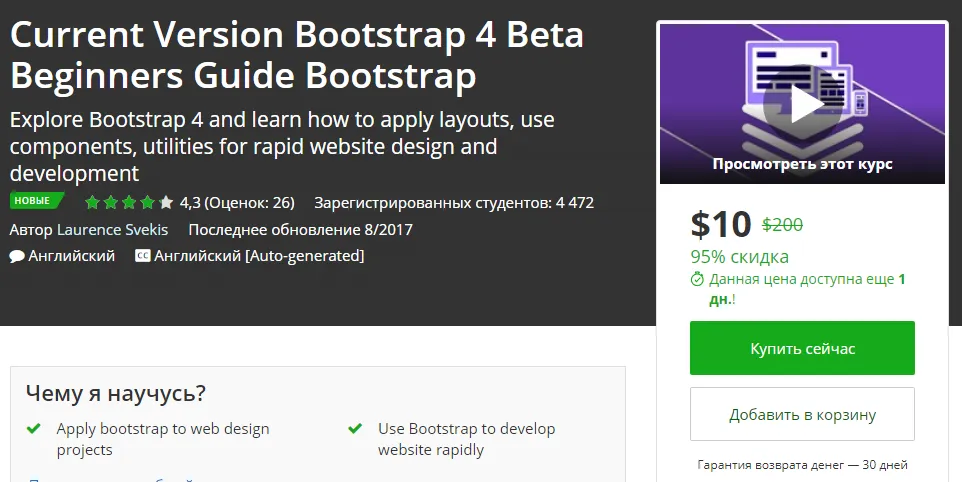Click 'Просмотреть этот курс' preview caption

(x=802, y=164)
